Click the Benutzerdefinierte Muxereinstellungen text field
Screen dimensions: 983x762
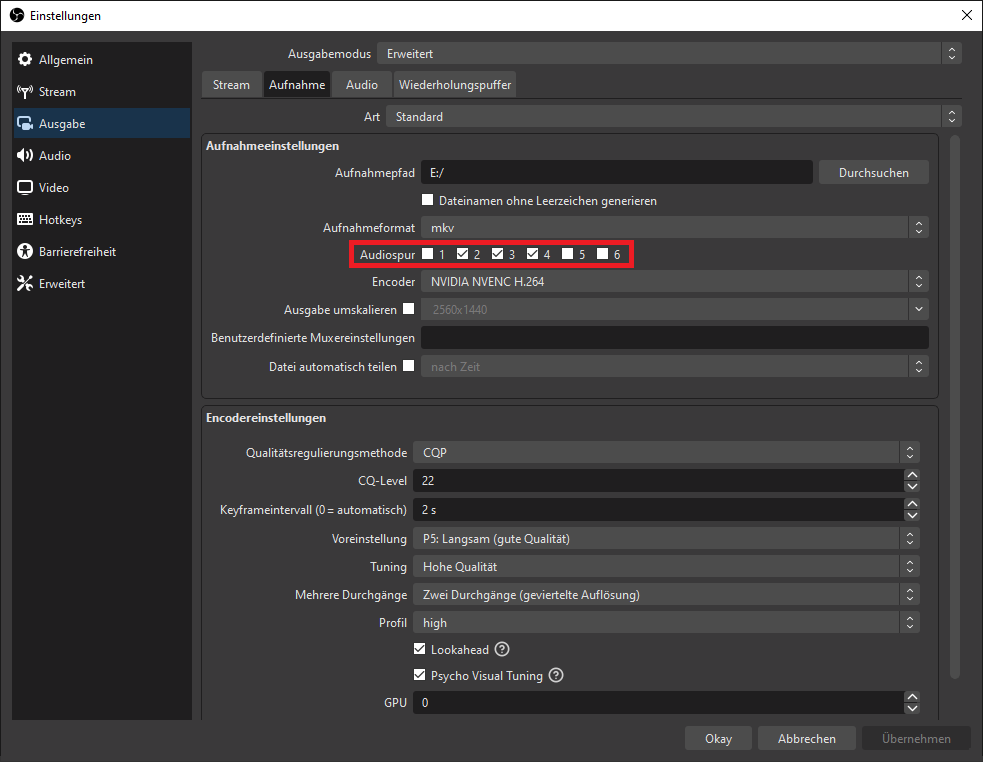pos(674,338)
